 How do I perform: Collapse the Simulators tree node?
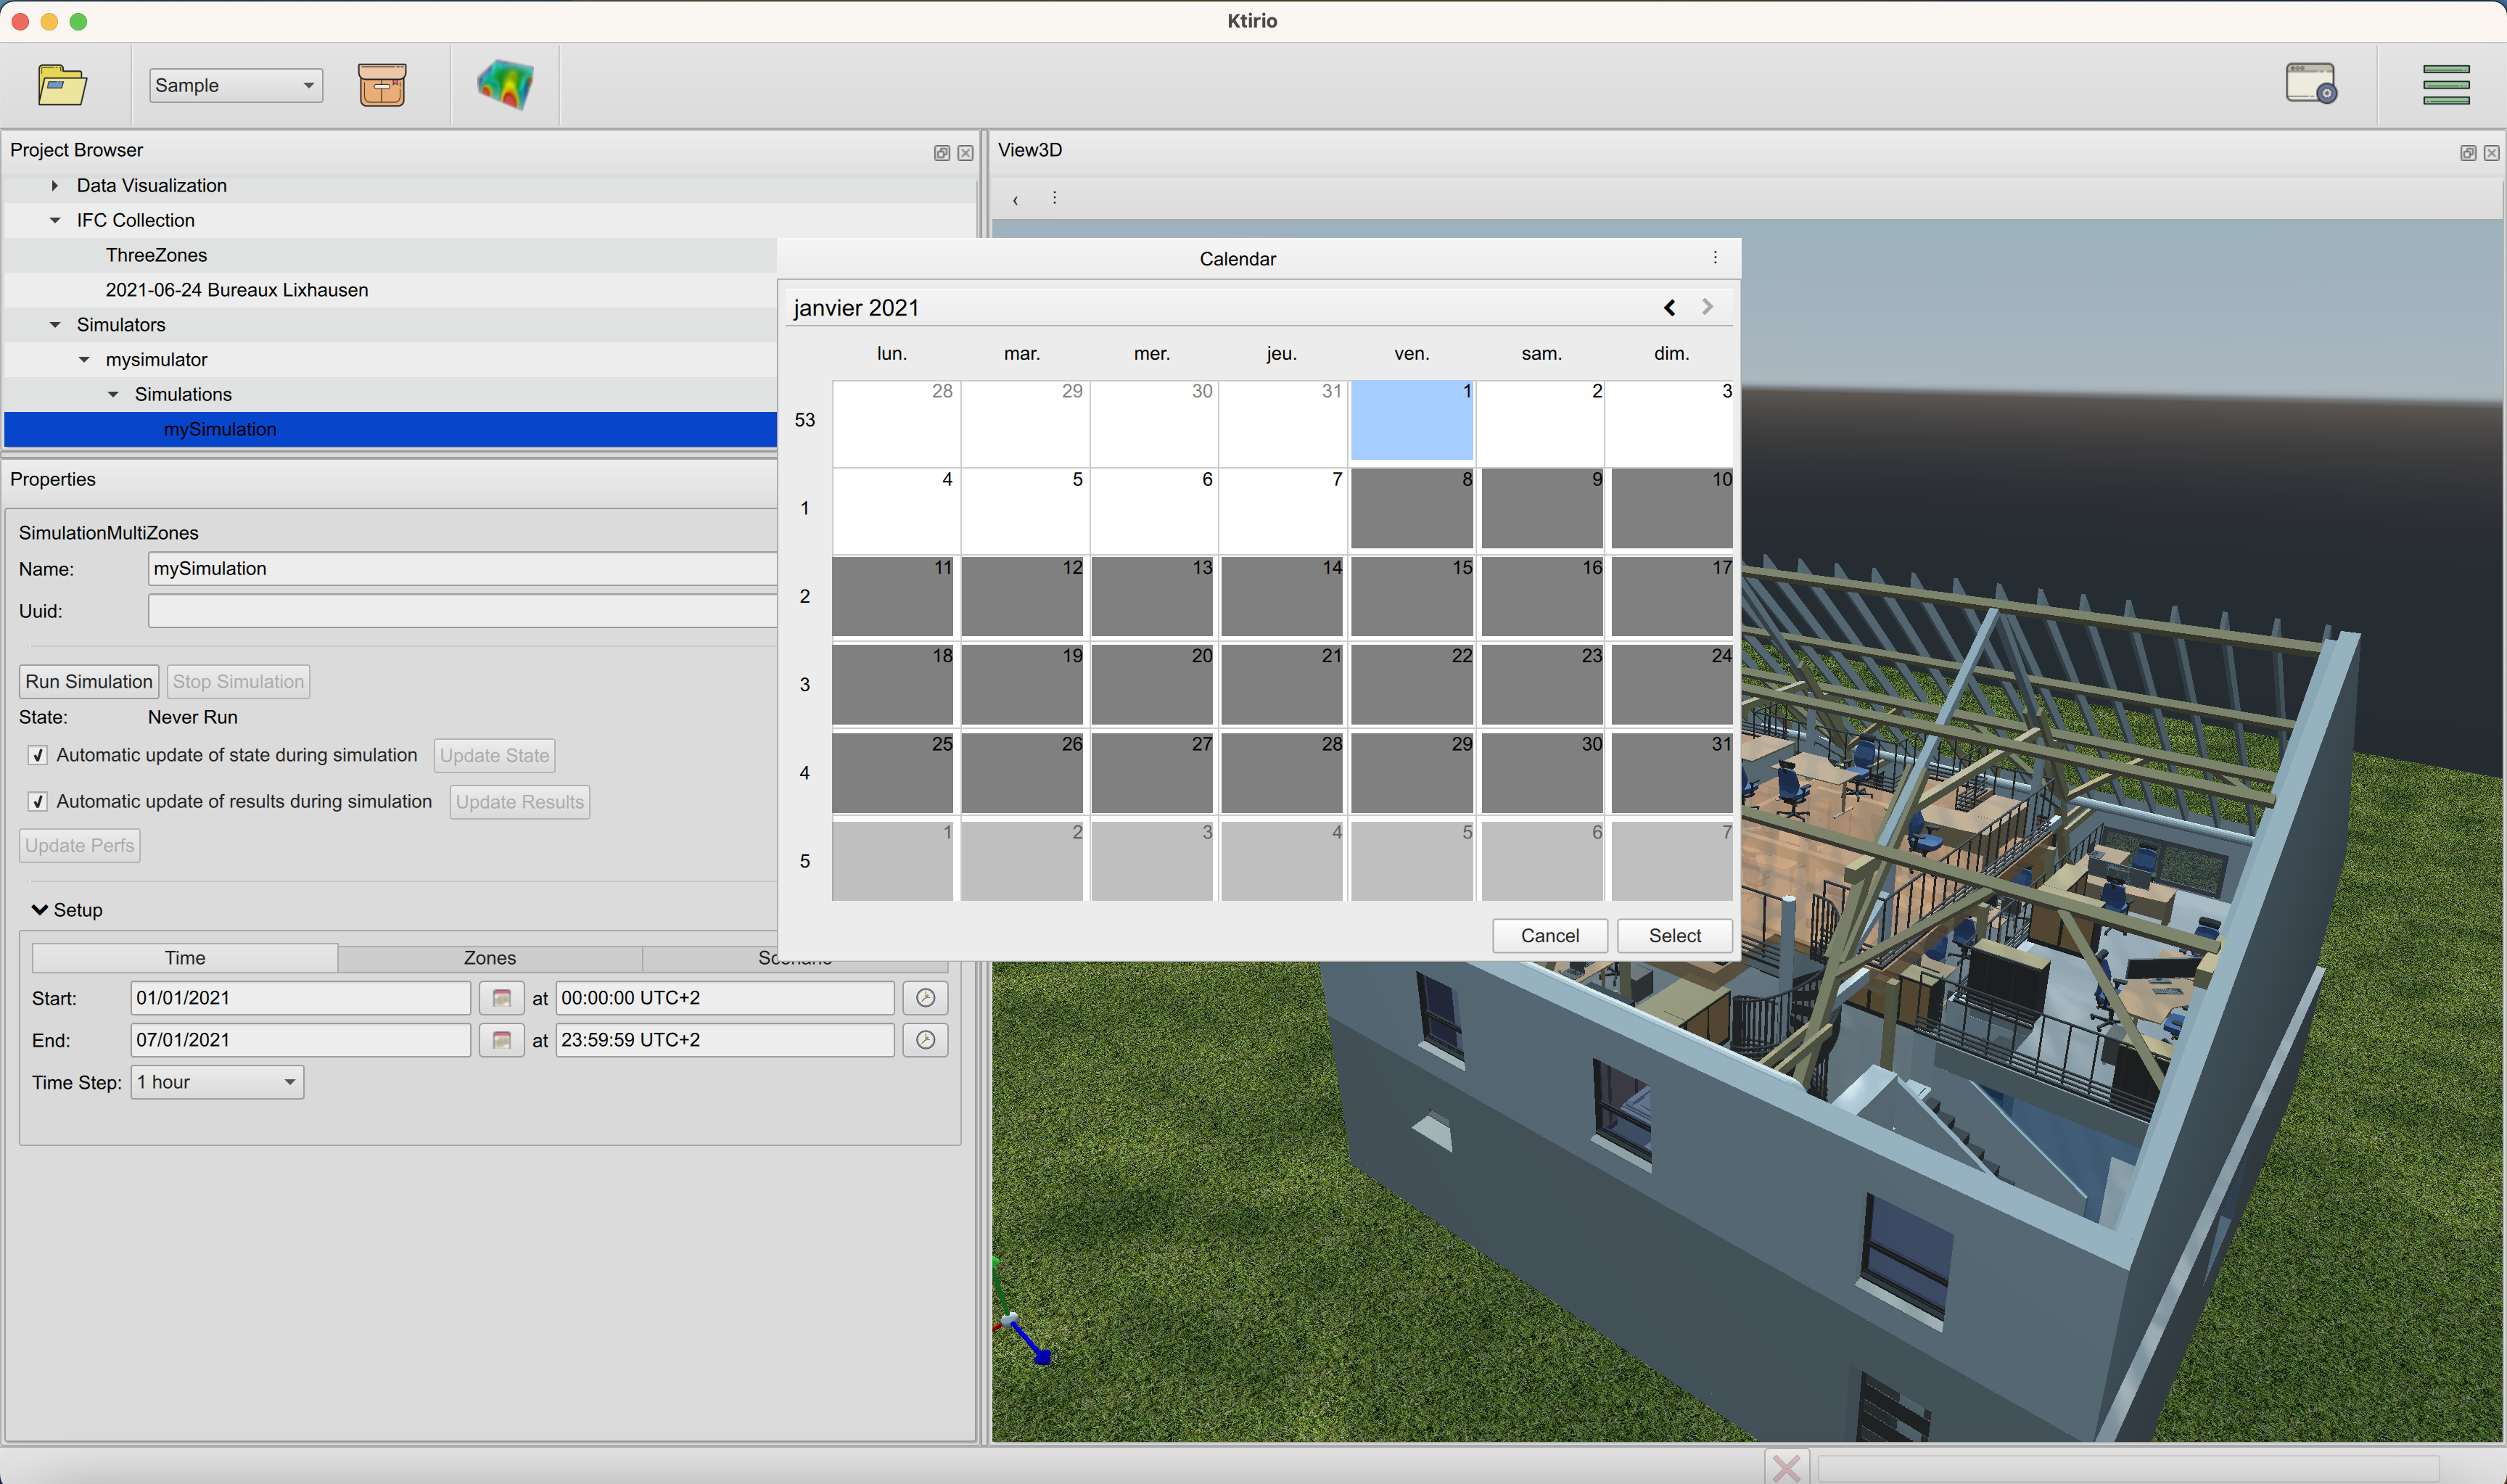coord(55,325)
